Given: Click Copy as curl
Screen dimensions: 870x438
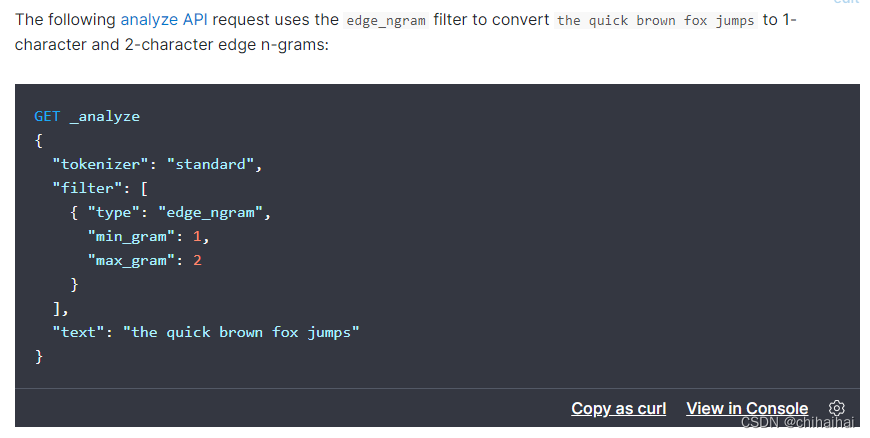Looking at the screenshot, I should coord(619,409).
